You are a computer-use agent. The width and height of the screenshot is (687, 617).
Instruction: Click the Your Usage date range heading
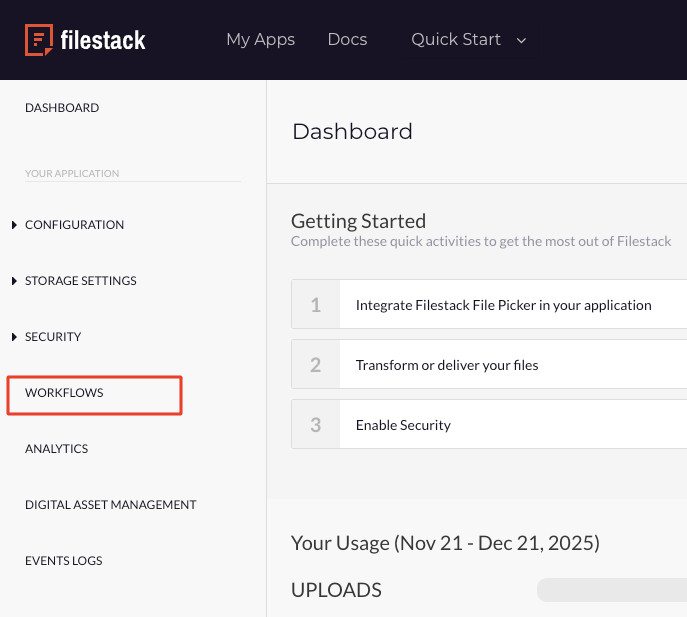click(445, 543)
